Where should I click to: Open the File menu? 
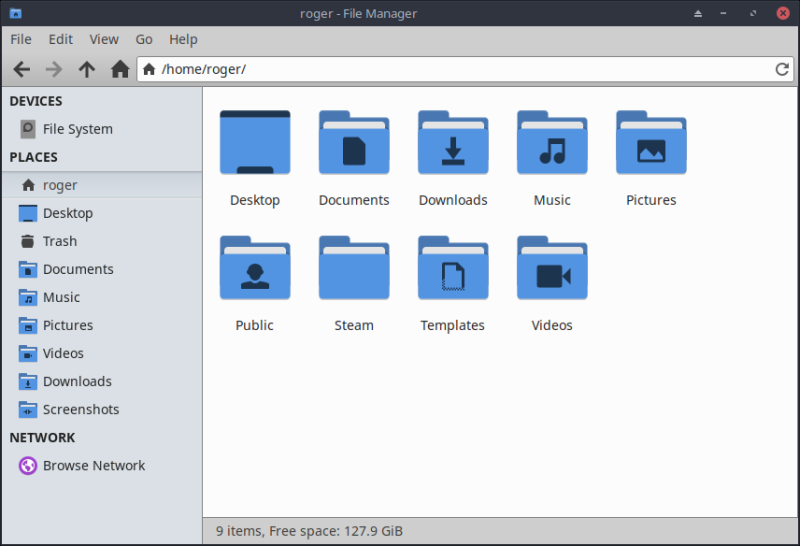21,39
